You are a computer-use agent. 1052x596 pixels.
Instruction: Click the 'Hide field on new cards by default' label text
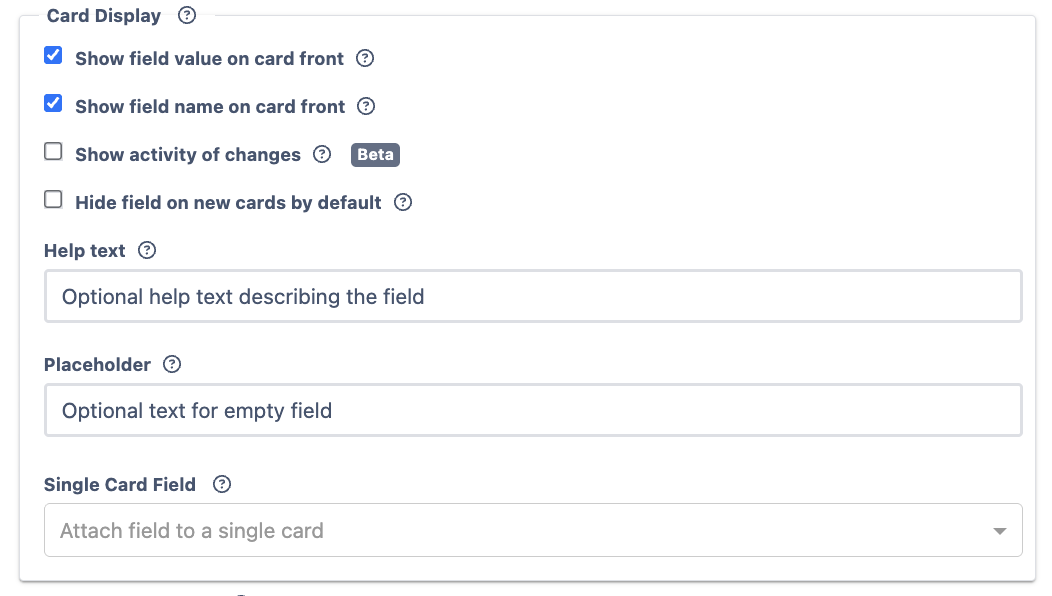tap(228, 203)
